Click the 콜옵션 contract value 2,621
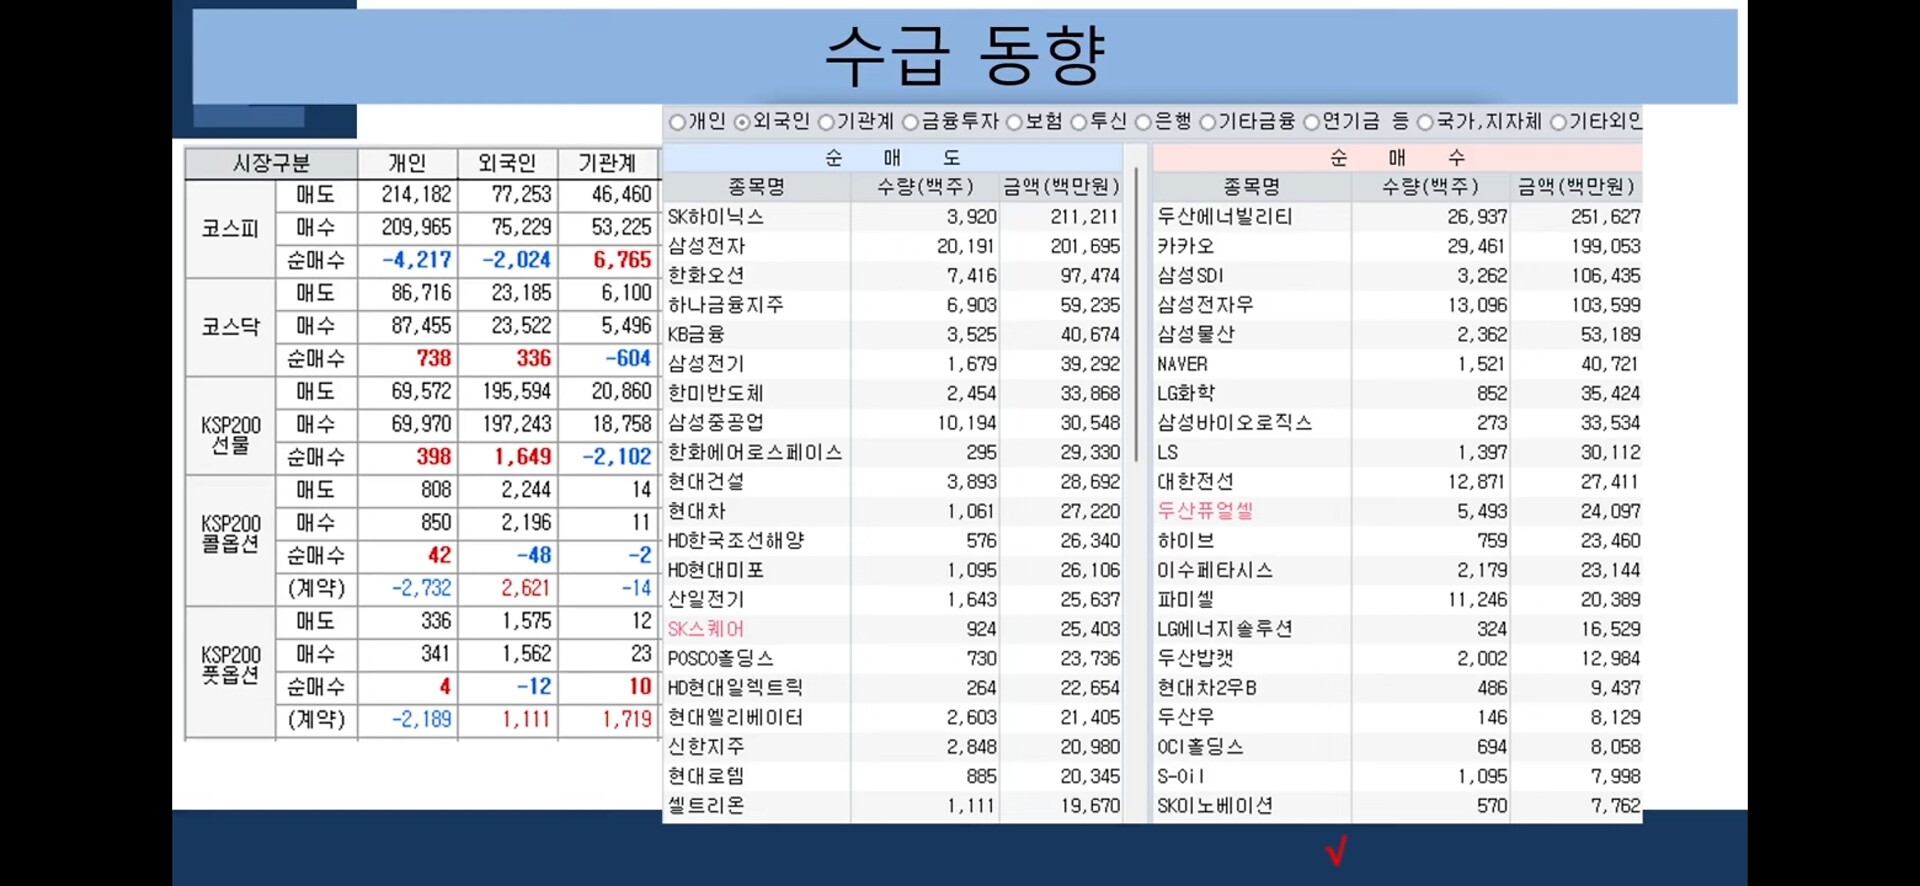 point(526,588)
